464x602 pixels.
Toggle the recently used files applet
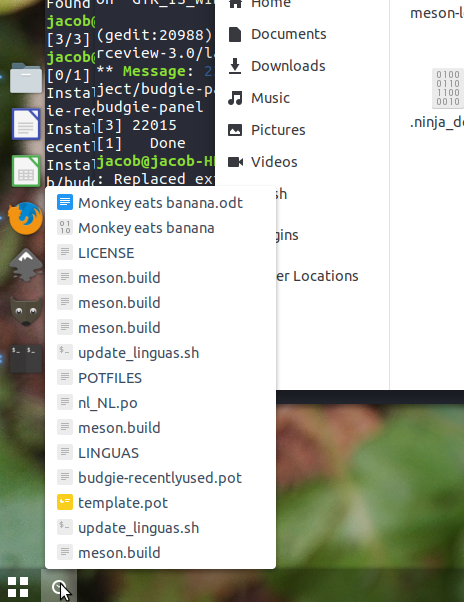tap(59, 587)
